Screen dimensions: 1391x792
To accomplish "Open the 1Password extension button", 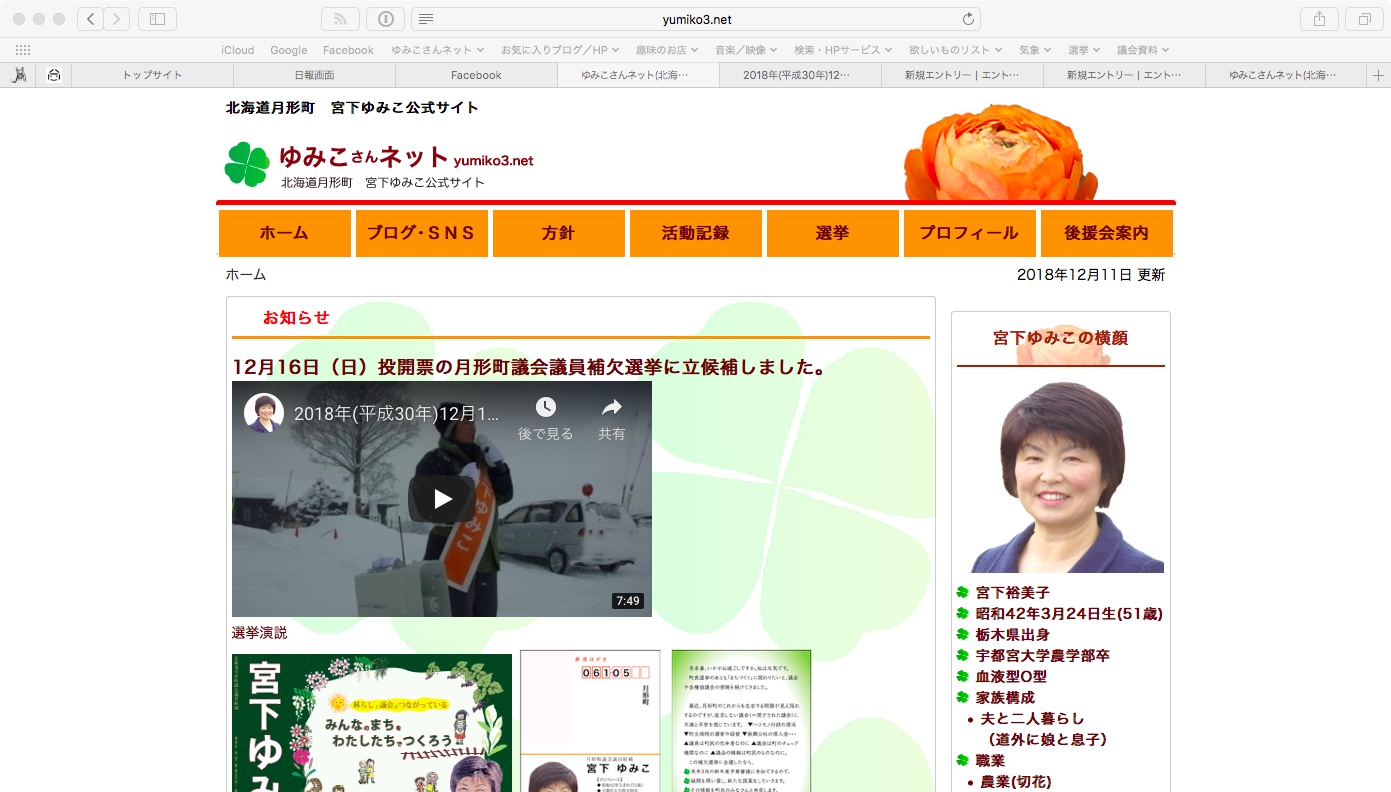I will coord(386,19).
